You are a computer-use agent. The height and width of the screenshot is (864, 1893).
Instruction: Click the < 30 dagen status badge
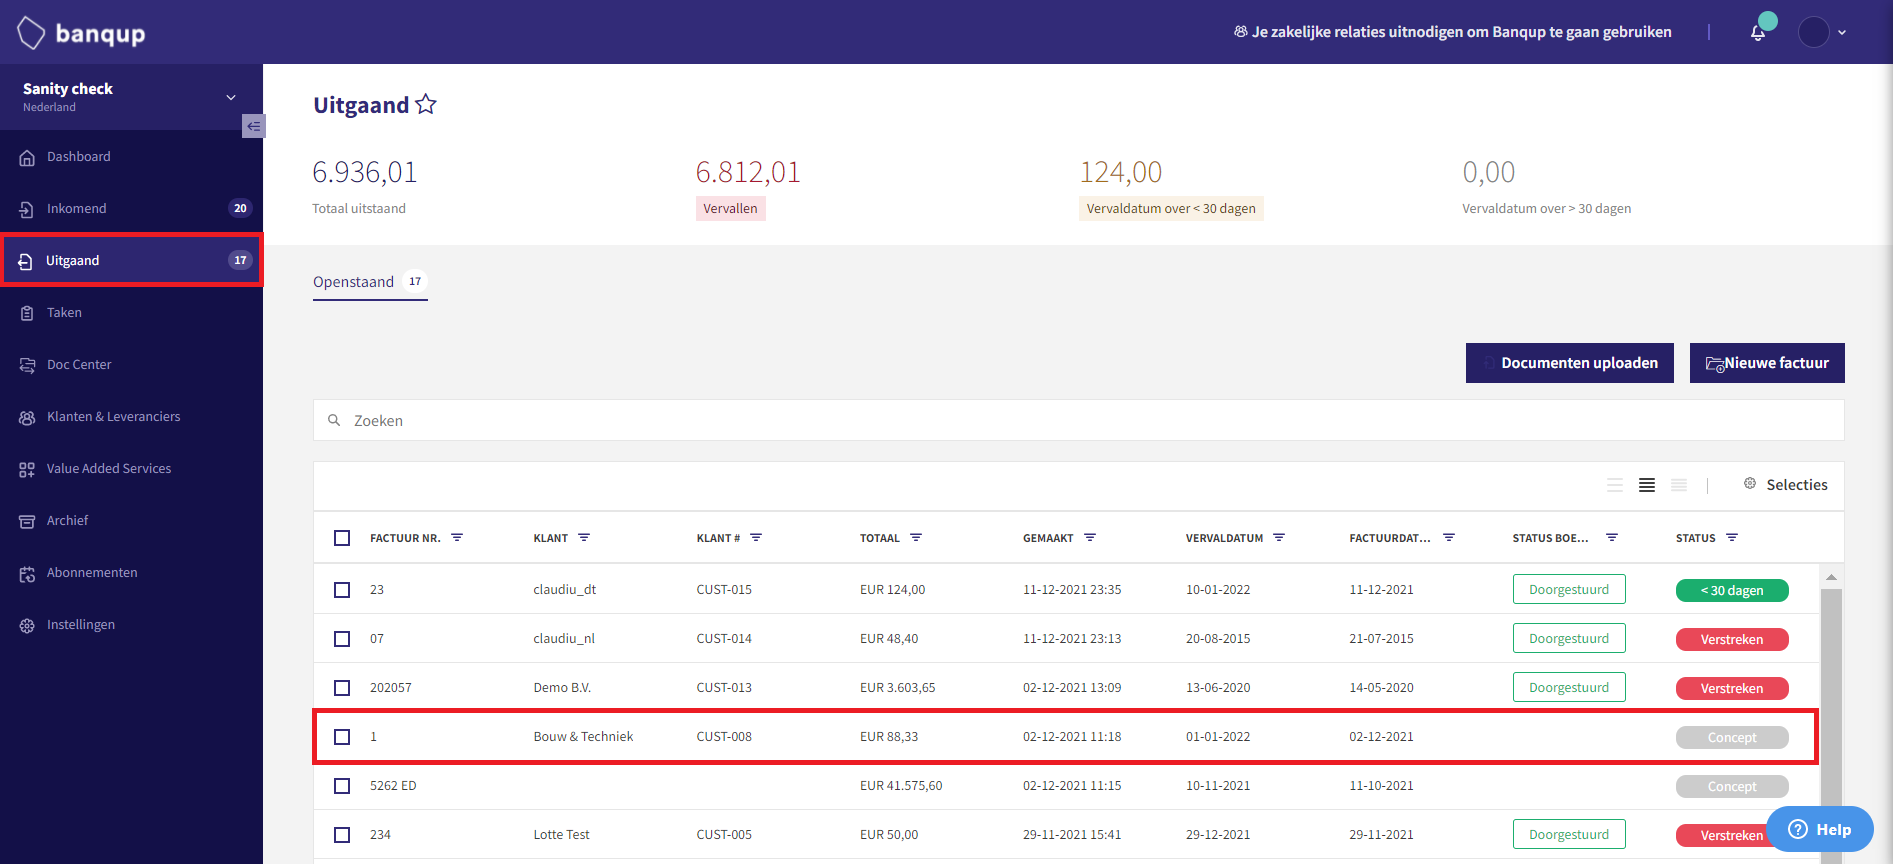pos(1732,590)
